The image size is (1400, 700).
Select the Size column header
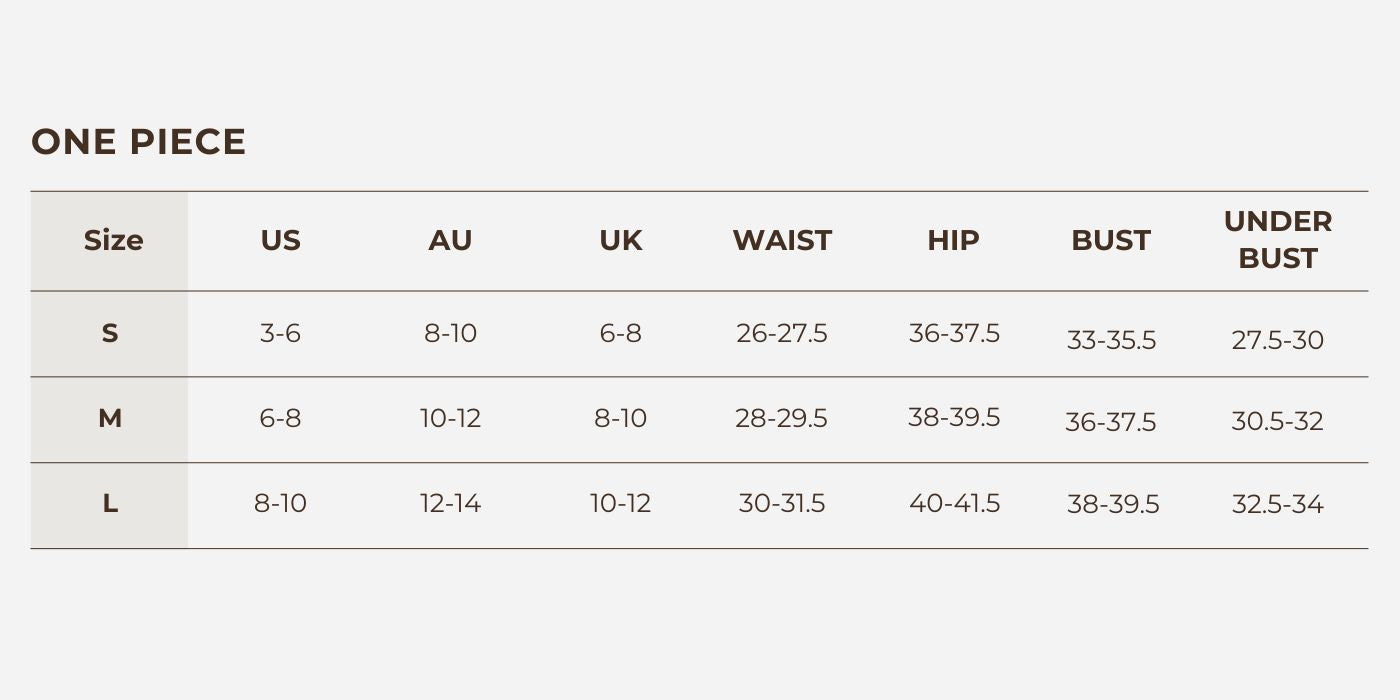click(x=113, y=241)
